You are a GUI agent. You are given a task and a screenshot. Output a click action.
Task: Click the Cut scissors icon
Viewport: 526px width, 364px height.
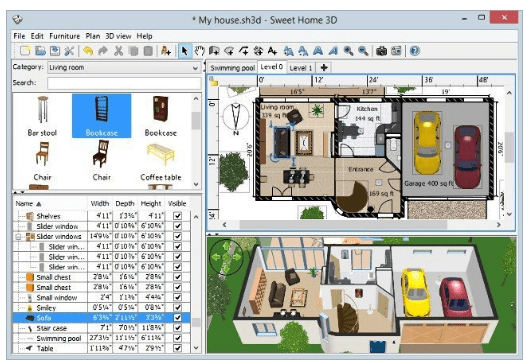point(118,51)
